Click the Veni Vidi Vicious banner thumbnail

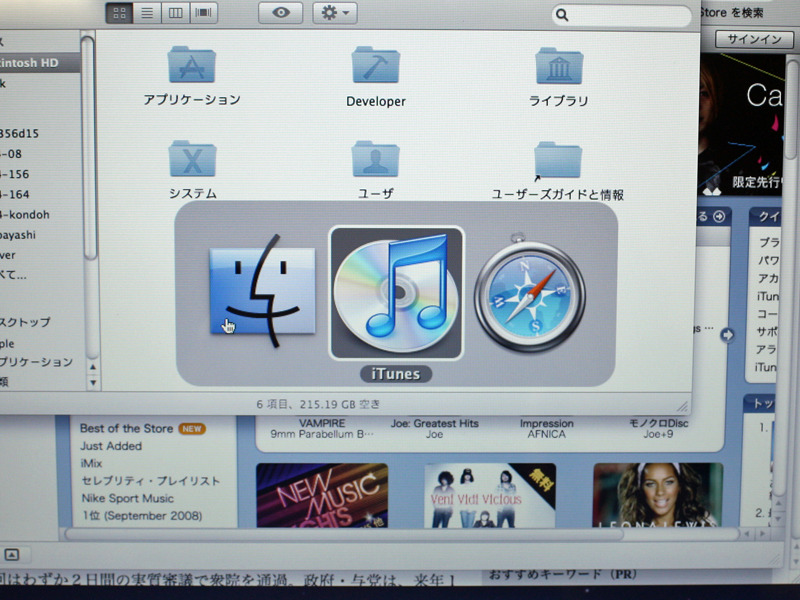pyautogui.click(x=490, y=495)
